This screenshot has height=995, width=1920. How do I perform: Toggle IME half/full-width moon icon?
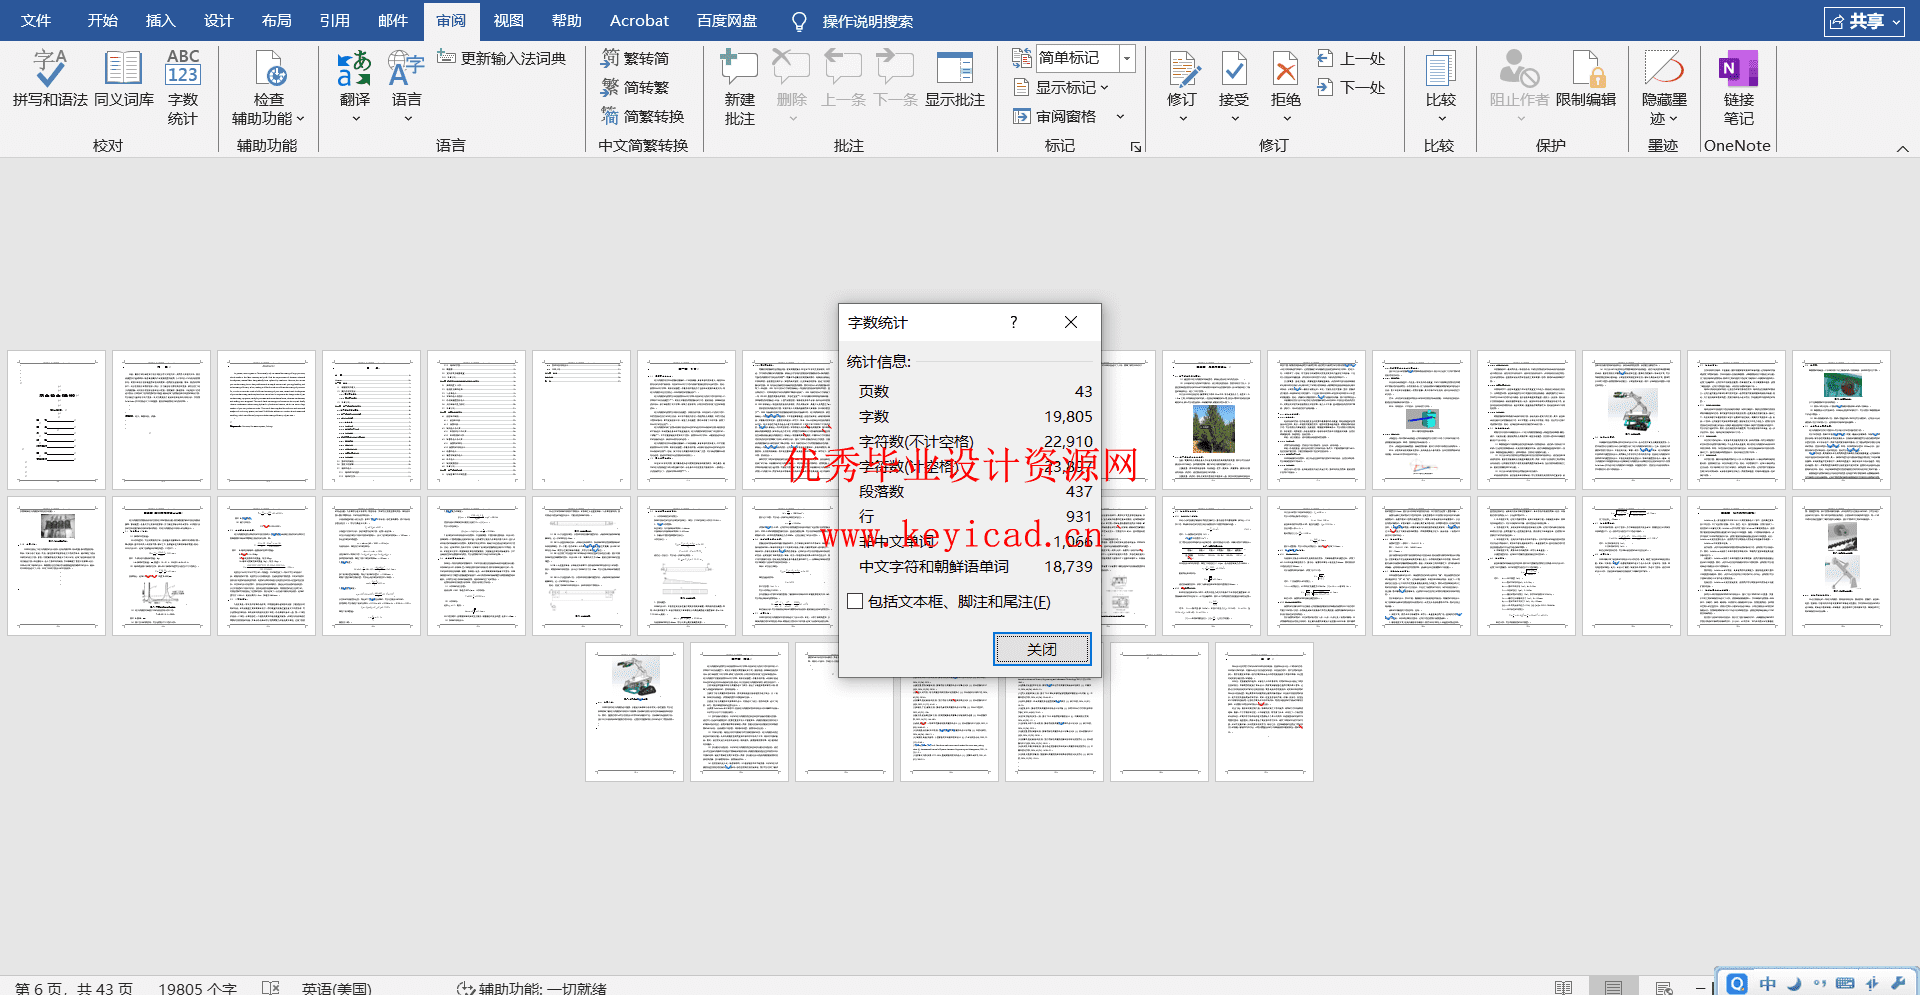tap(1794, 983)
